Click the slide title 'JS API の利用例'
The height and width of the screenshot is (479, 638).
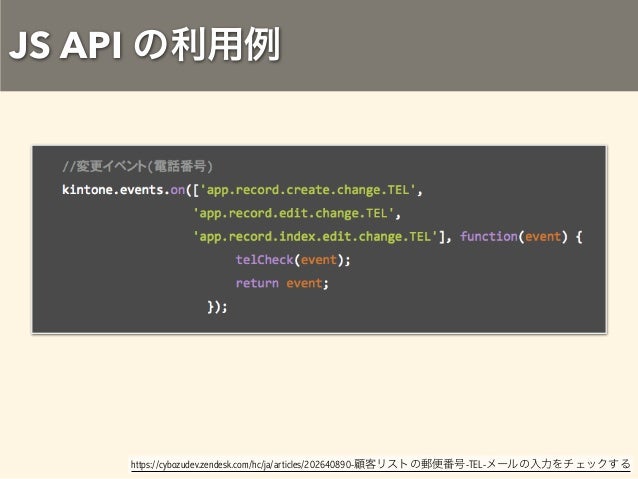(145, 44)
